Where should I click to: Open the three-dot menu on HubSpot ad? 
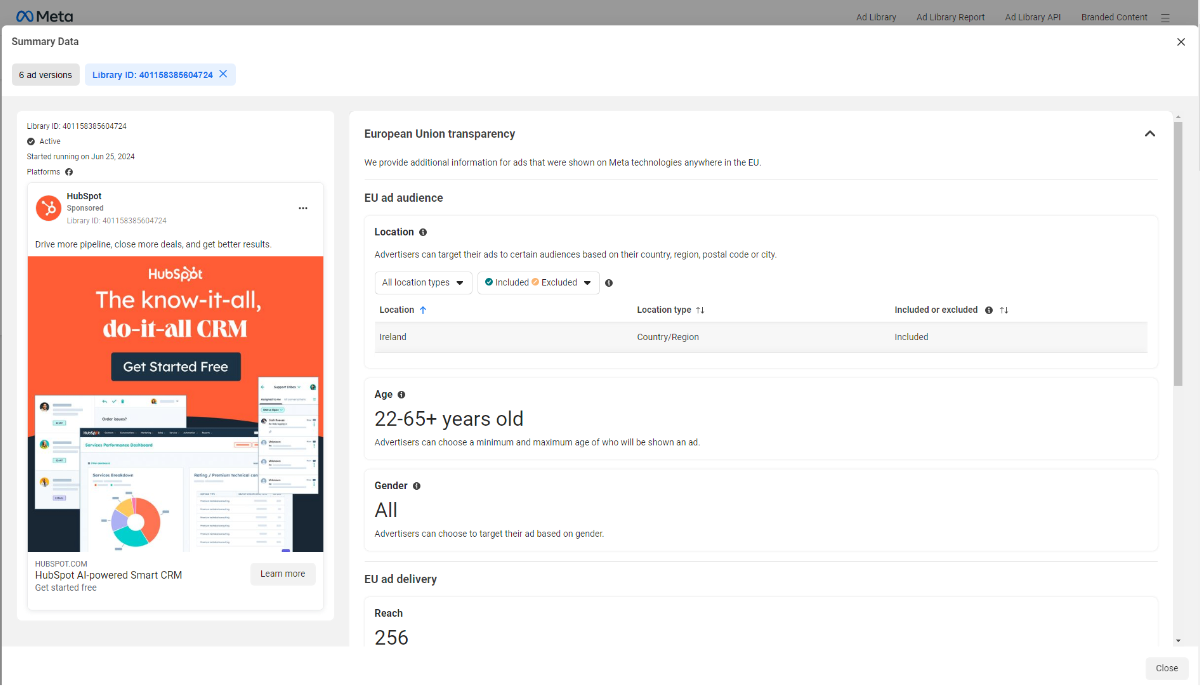click(x=303, y=208)
